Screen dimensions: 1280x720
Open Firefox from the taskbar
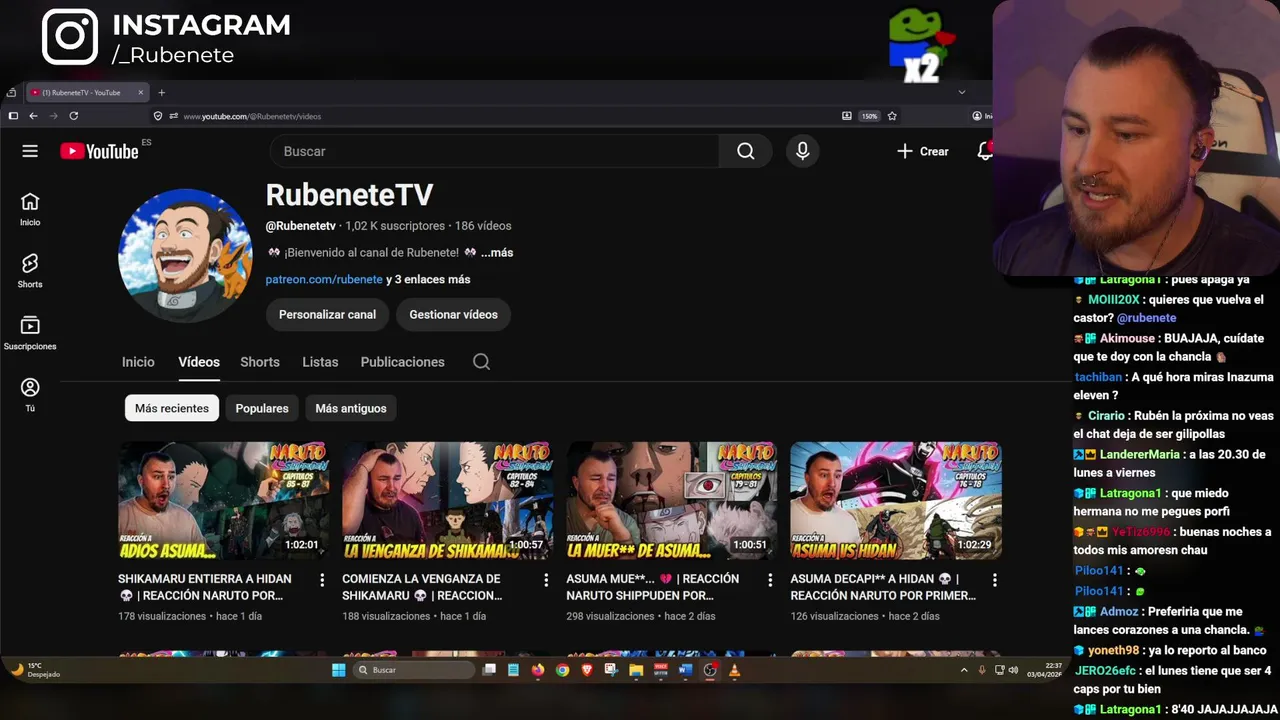pos(538,670)
